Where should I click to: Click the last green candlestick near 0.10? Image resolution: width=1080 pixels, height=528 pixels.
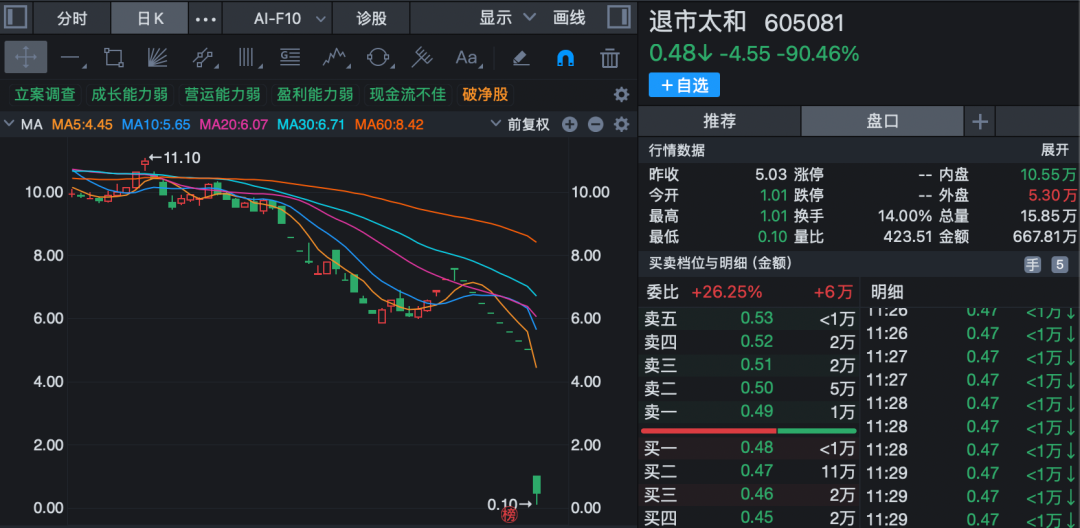coord(537,489)
